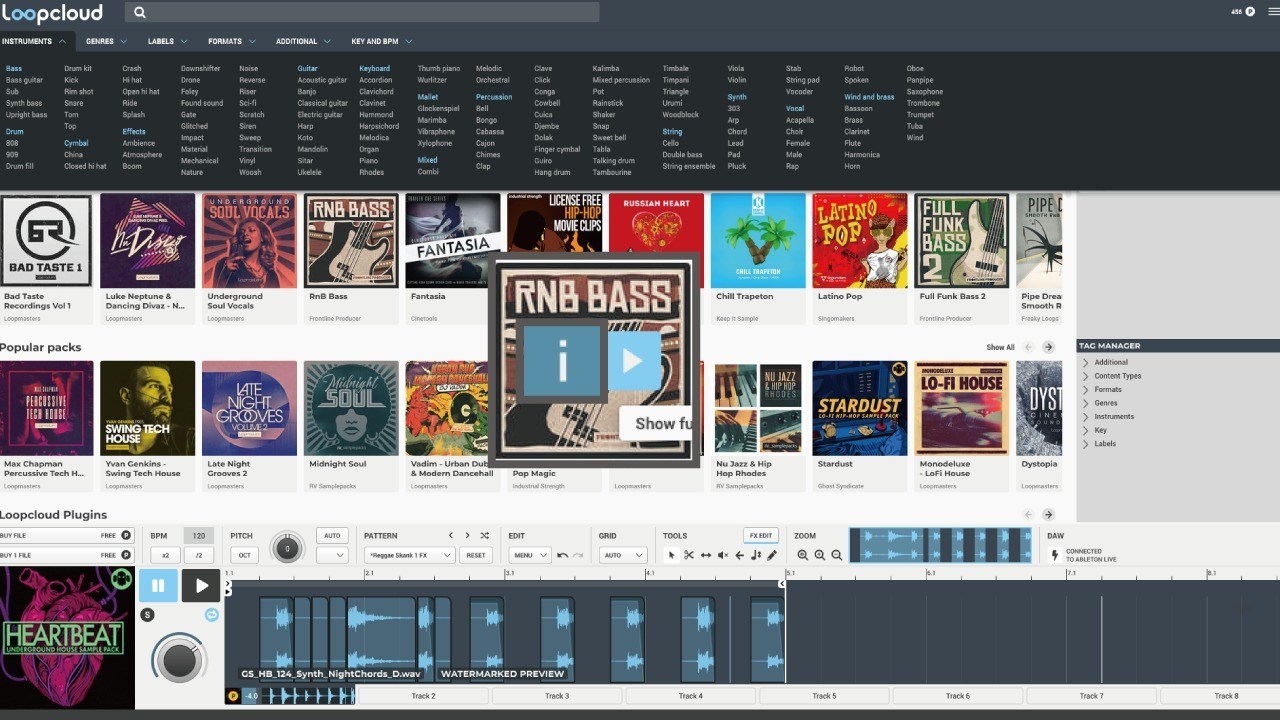
Task: Shuffle to a random pattern
Action: (484, 536)
